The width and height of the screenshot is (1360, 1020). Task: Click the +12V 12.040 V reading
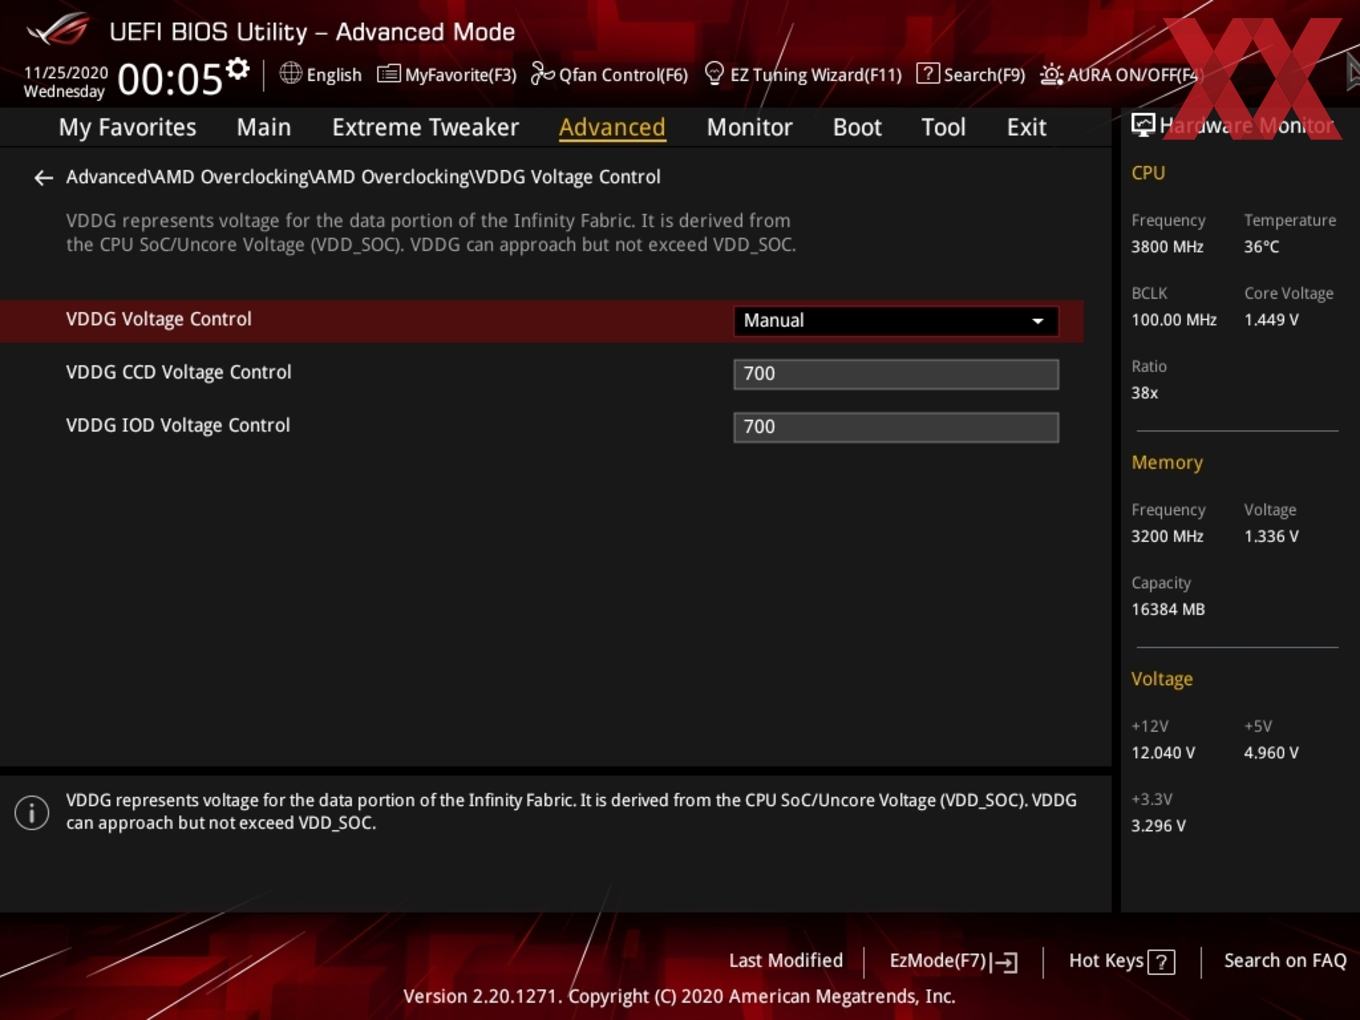point(1163,752)
